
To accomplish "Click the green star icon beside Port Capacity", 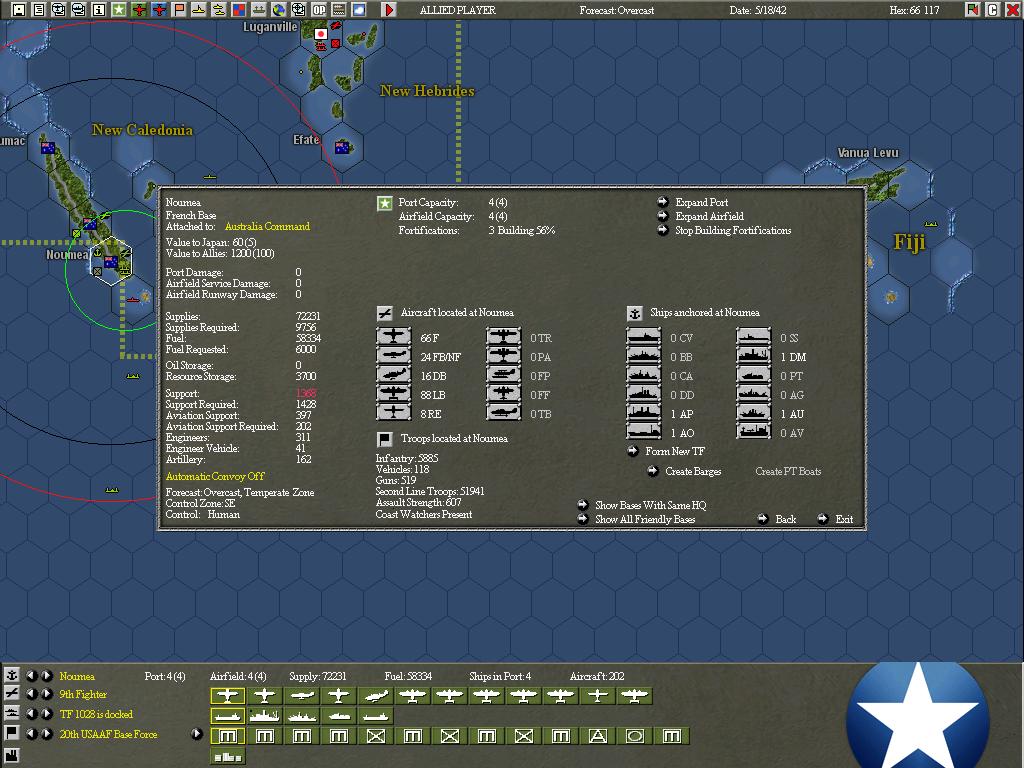I will point(385,203).
